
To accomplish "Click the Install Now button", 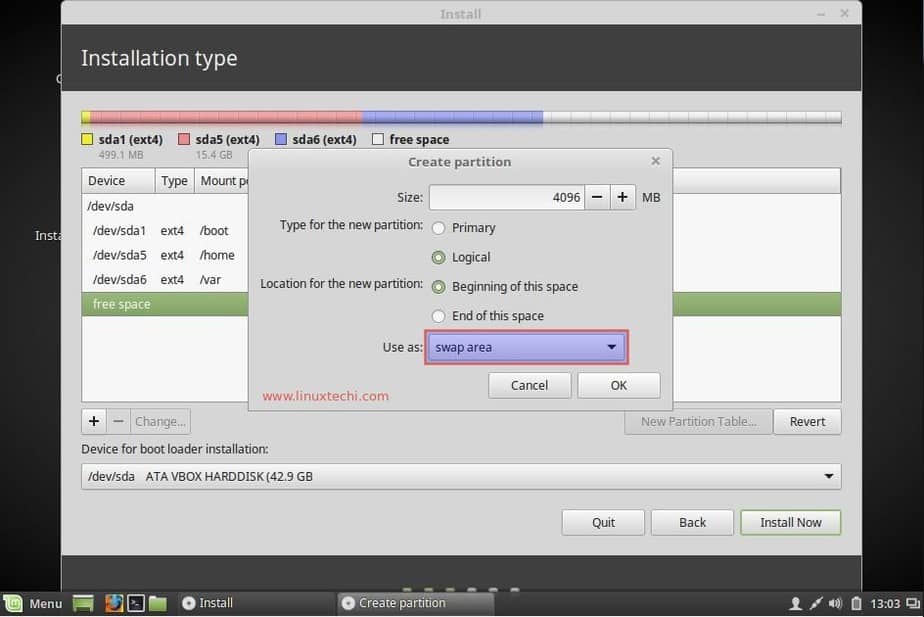I will [790, 522].
